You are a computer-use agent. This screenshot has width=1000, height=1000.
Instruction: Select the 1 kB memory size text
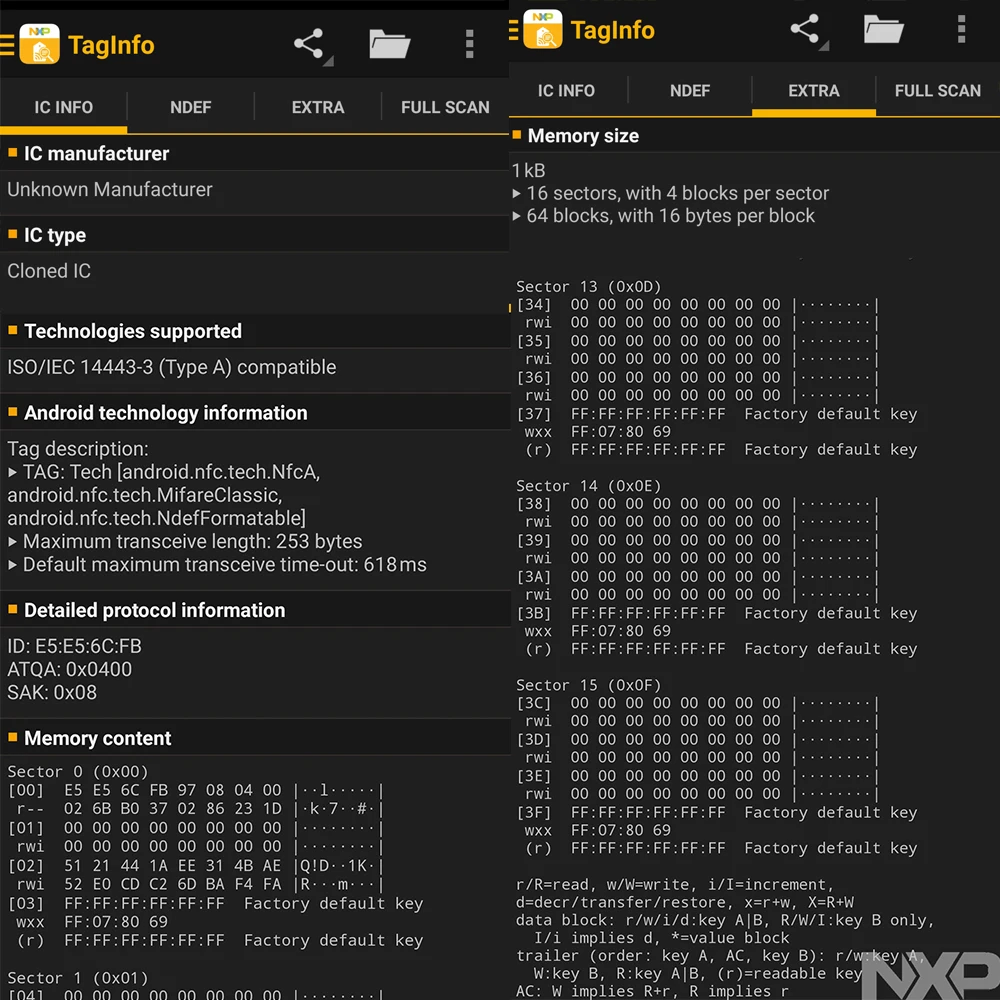pyautogui.click(x=529, y=170)
